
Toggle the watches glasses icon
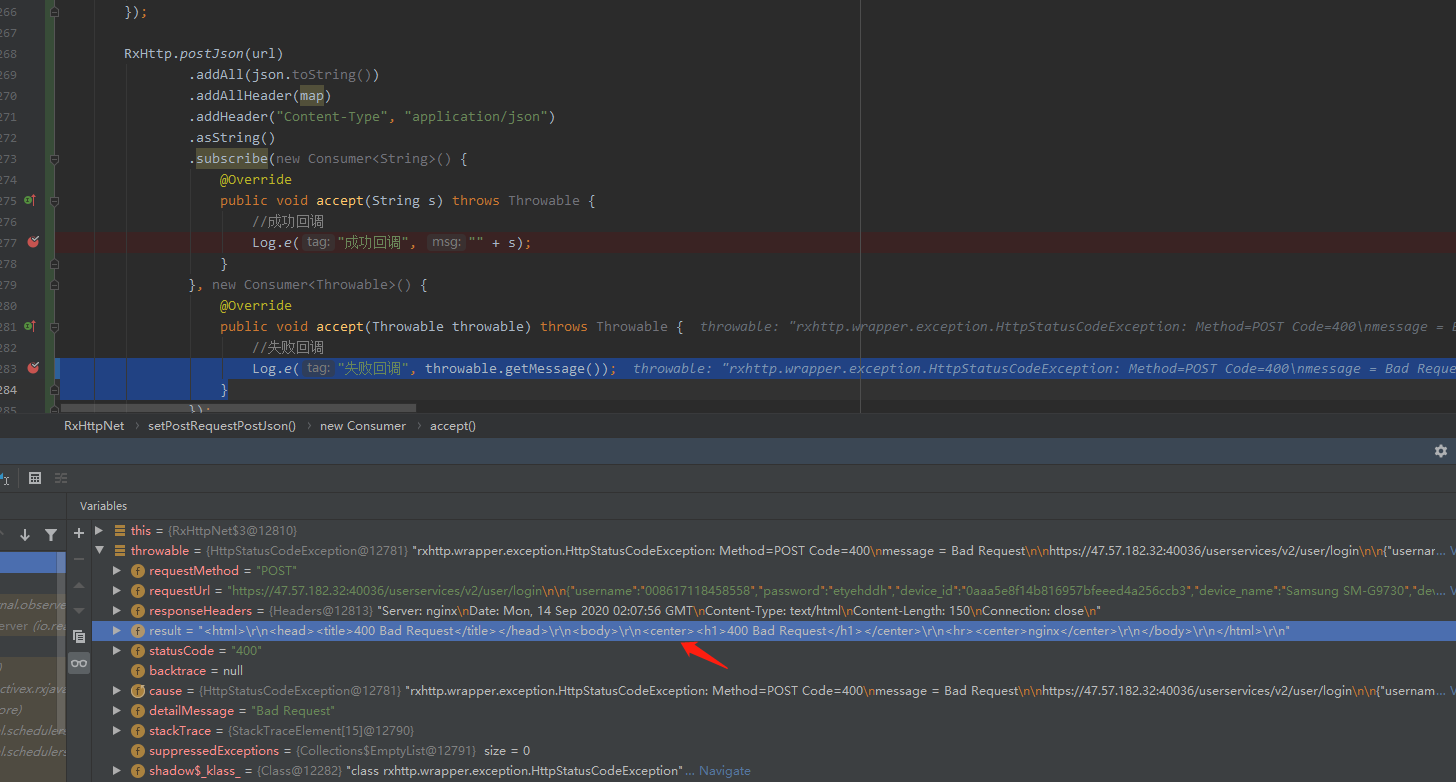[x=79, y=663]
